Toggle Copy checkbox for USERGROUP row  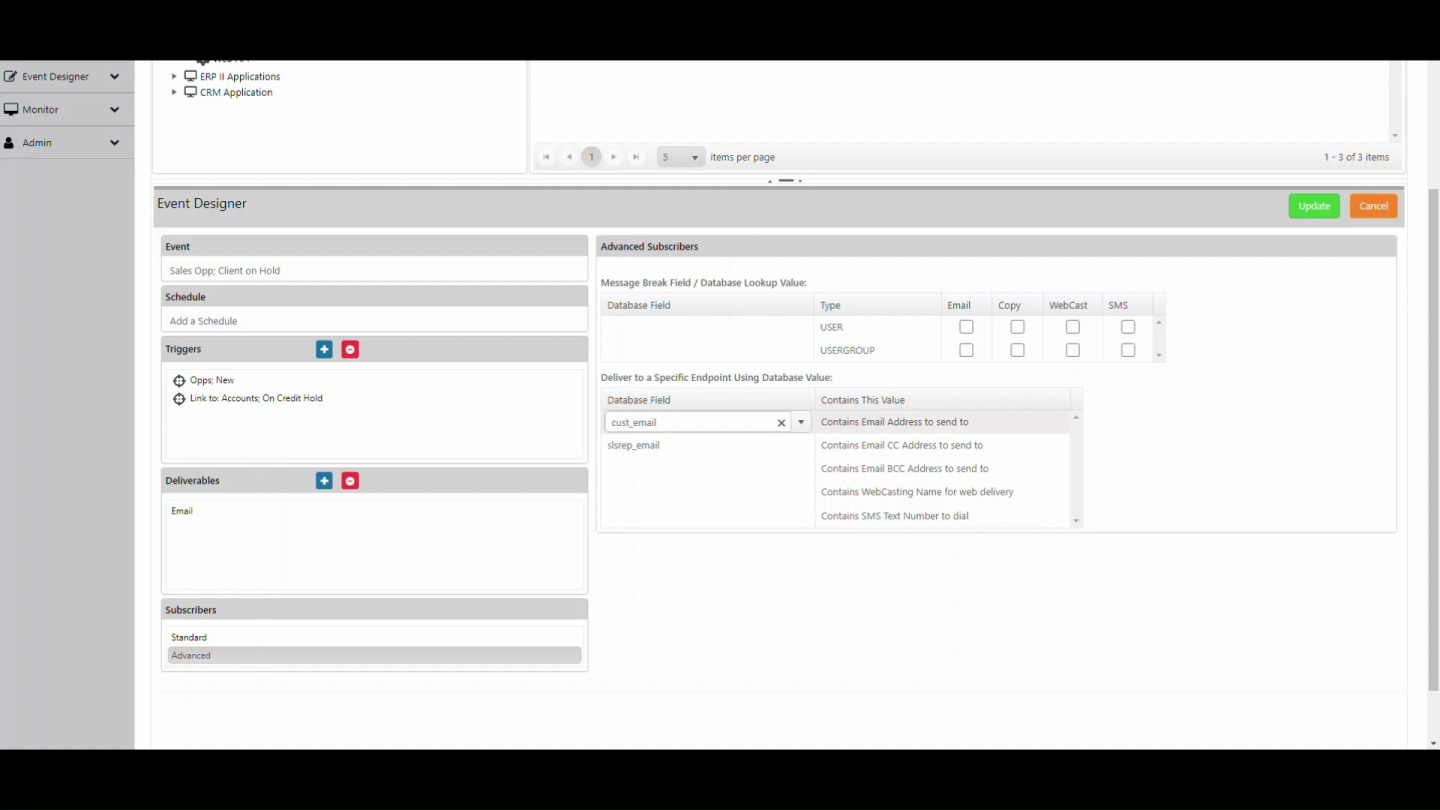(1017, 350)
